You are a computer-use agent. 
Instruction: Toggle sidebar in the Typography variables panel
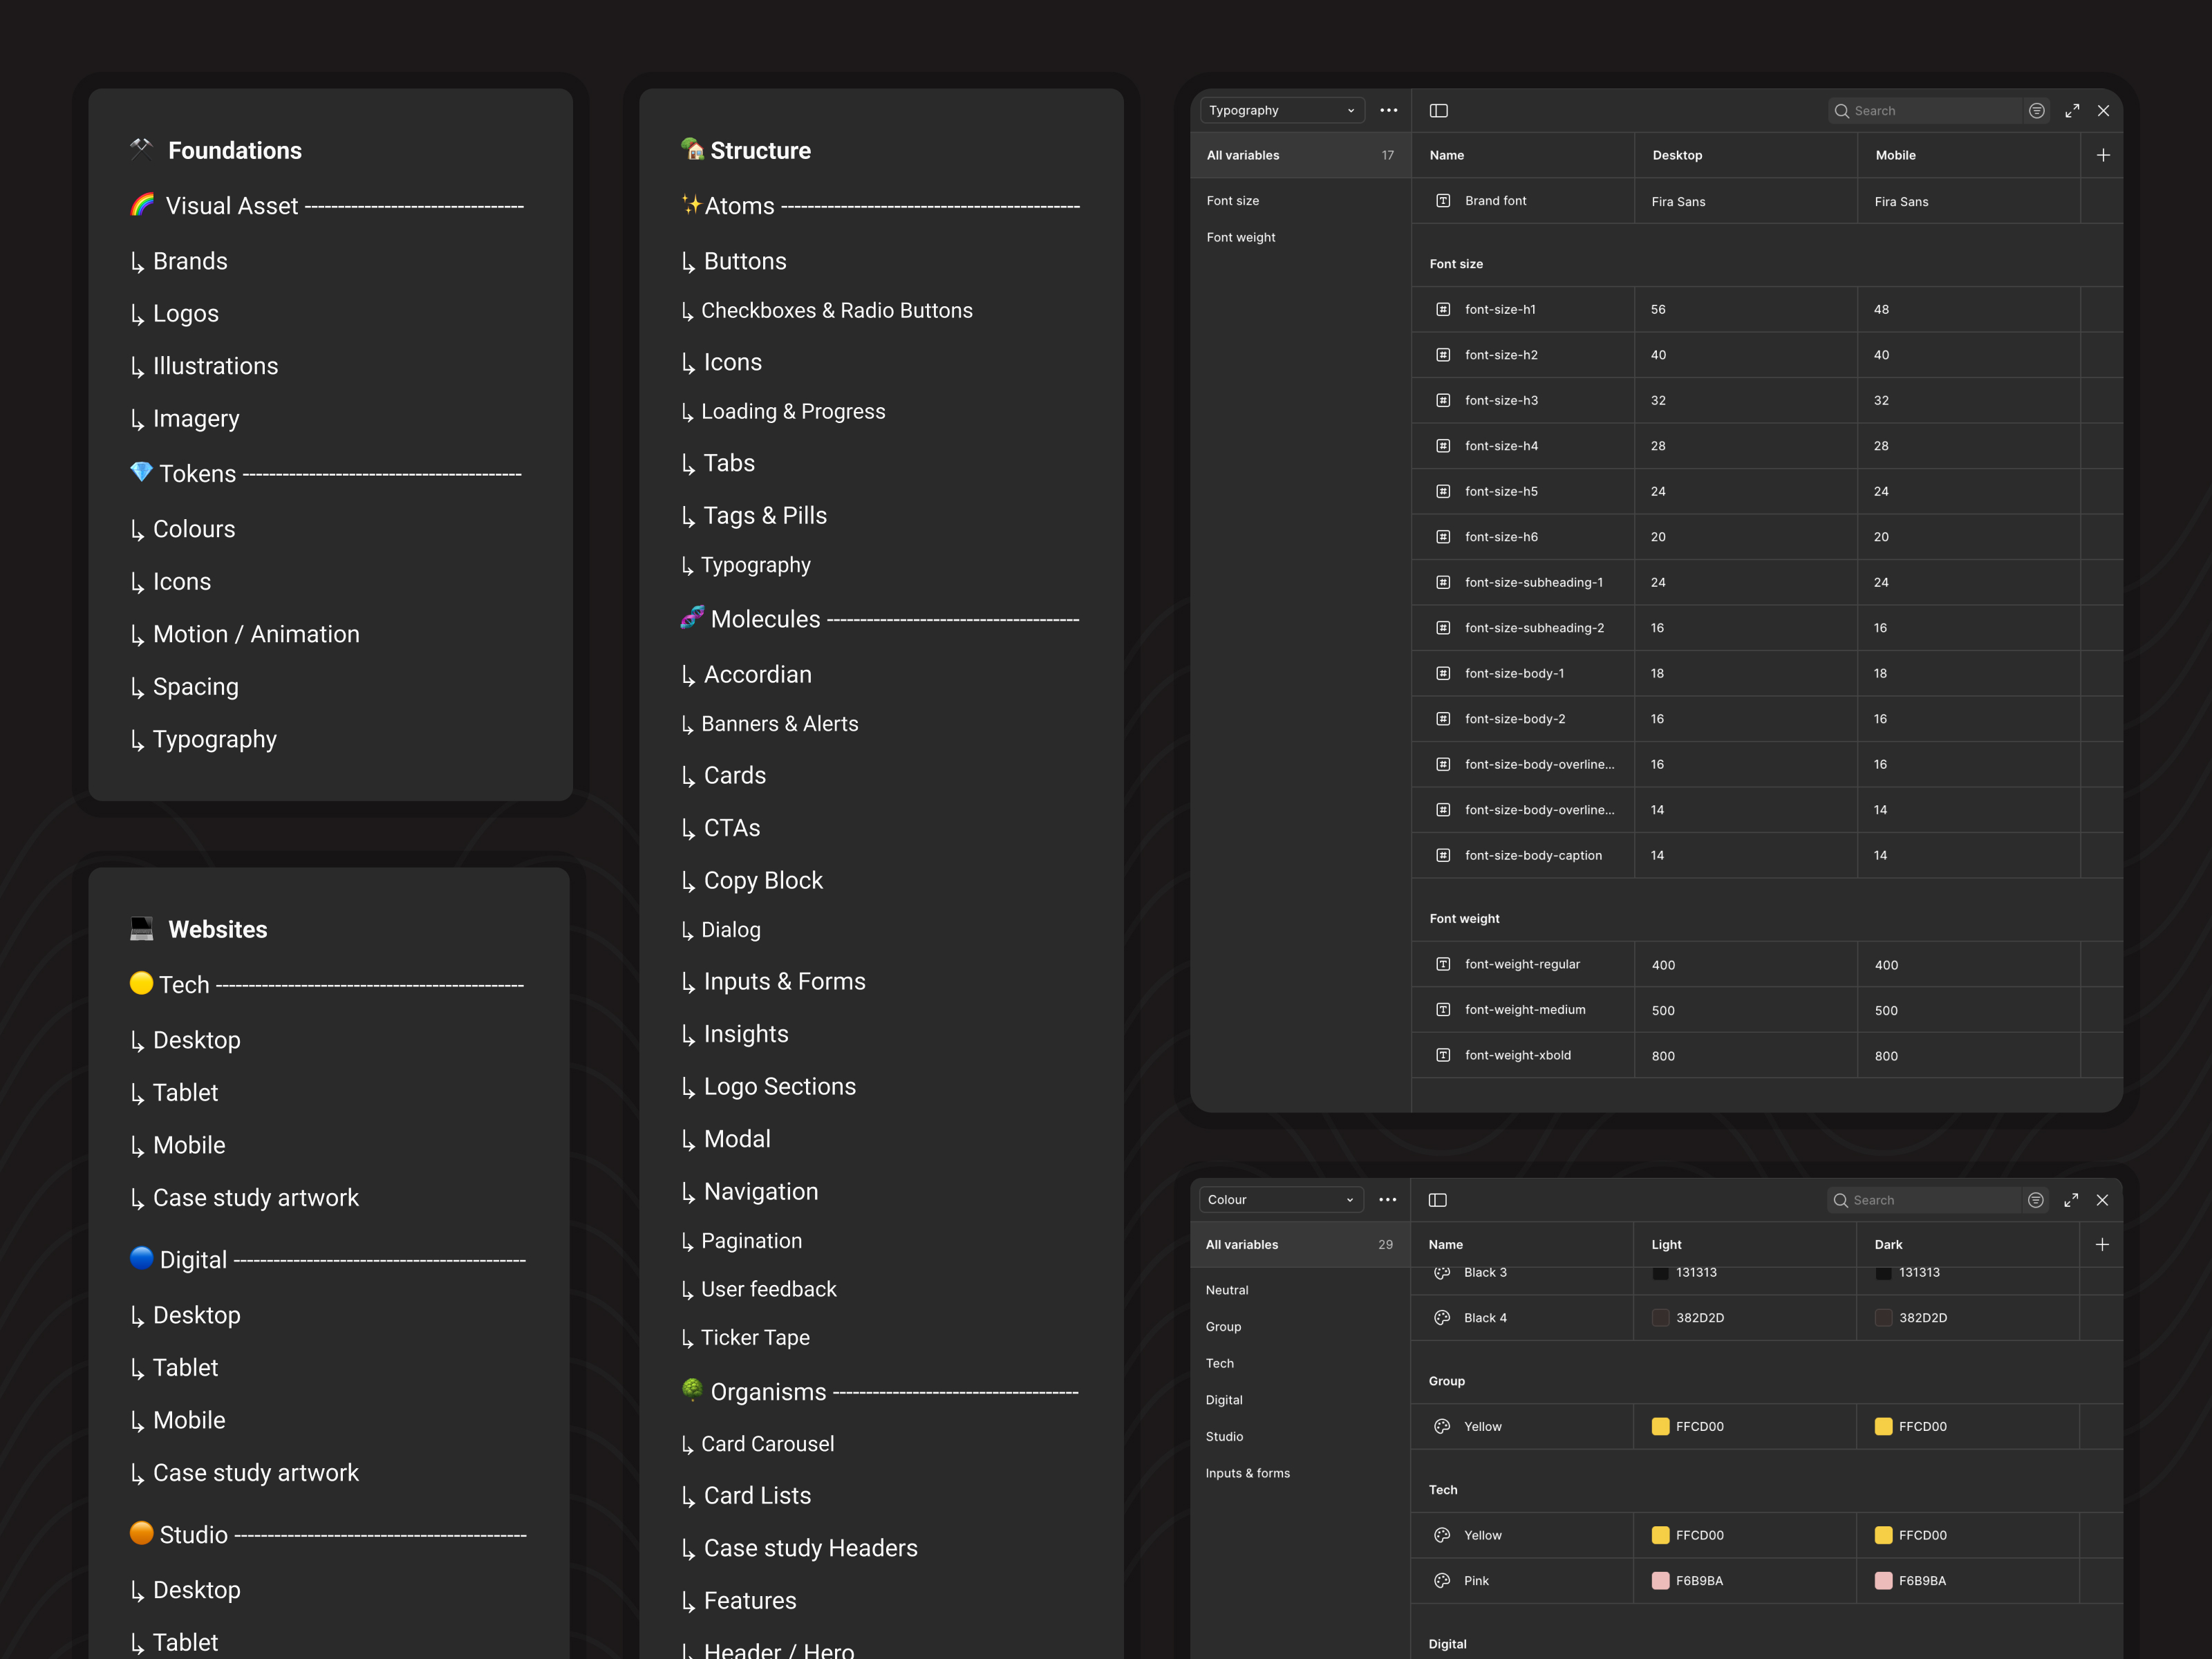coord(1438,111)
